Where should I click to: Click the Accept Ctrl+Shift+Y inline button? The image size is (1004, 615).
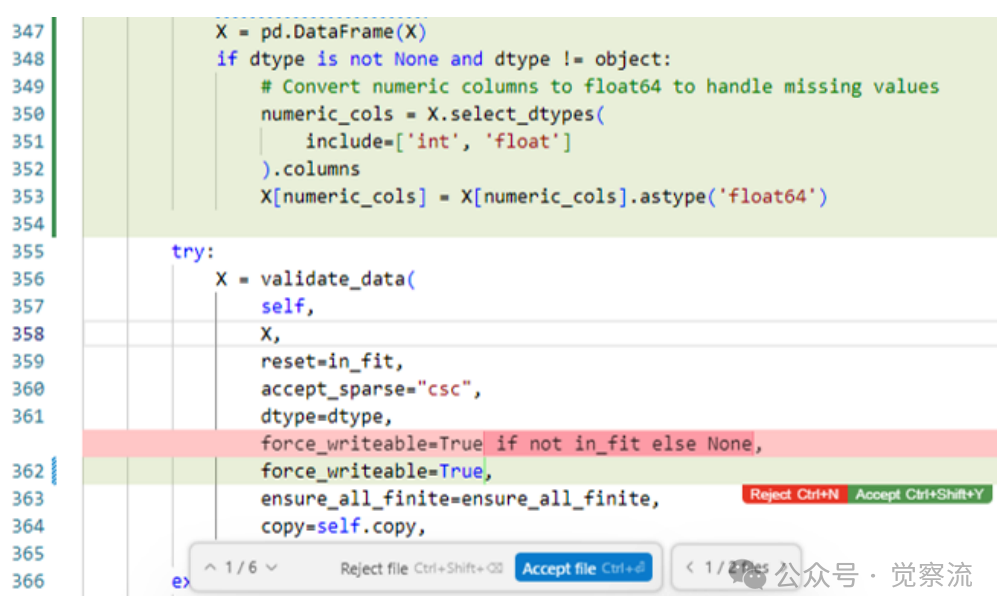point(920,495)
